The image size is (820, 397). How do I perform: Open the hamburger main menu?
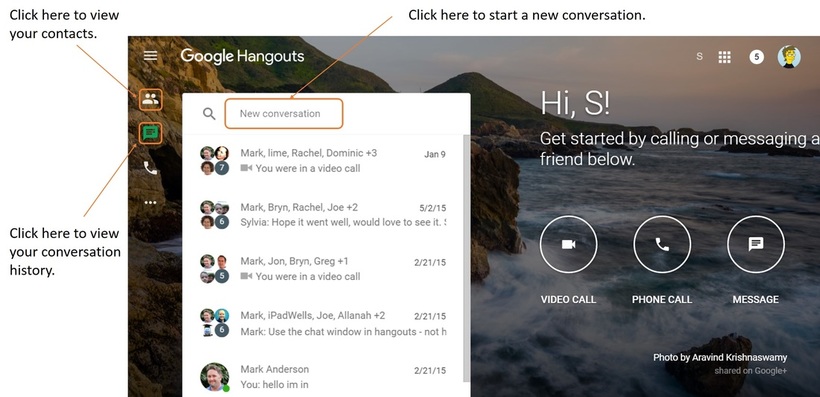click(151, 56)
